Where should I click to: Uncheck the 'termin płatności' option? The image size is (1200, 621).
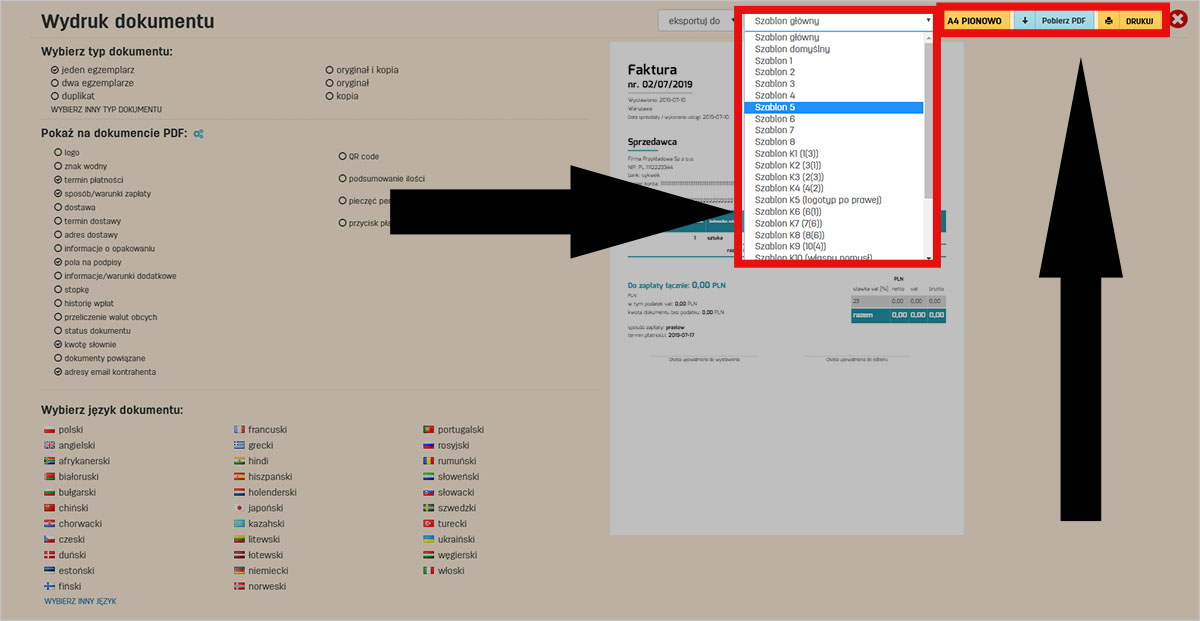tap(58, 180)
